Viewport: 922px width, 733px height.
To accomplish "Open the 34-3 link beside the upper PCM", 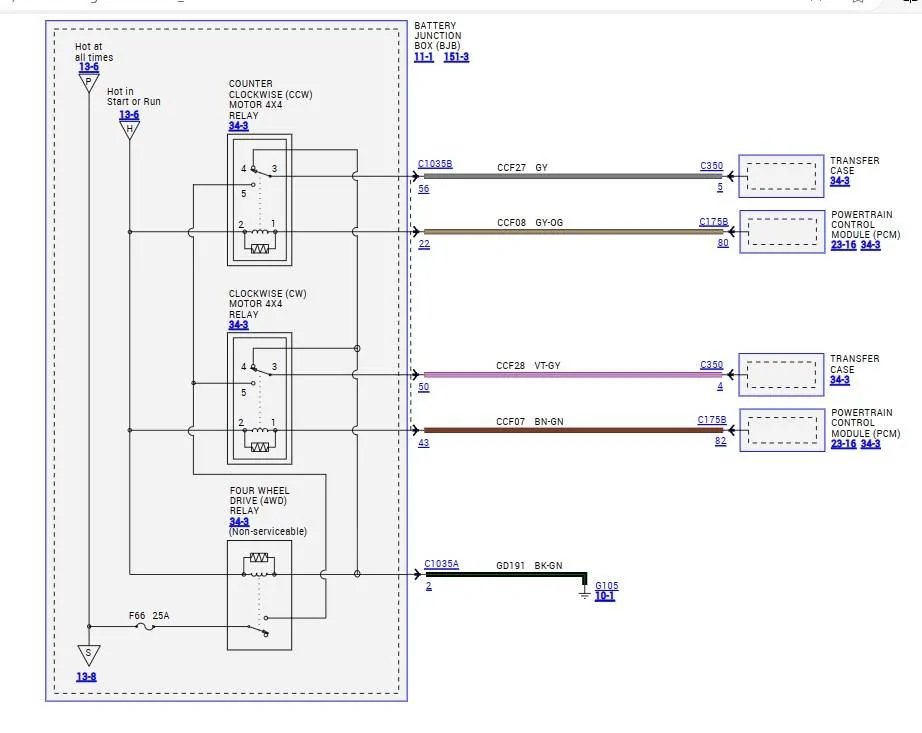I will tap(870, 245).
